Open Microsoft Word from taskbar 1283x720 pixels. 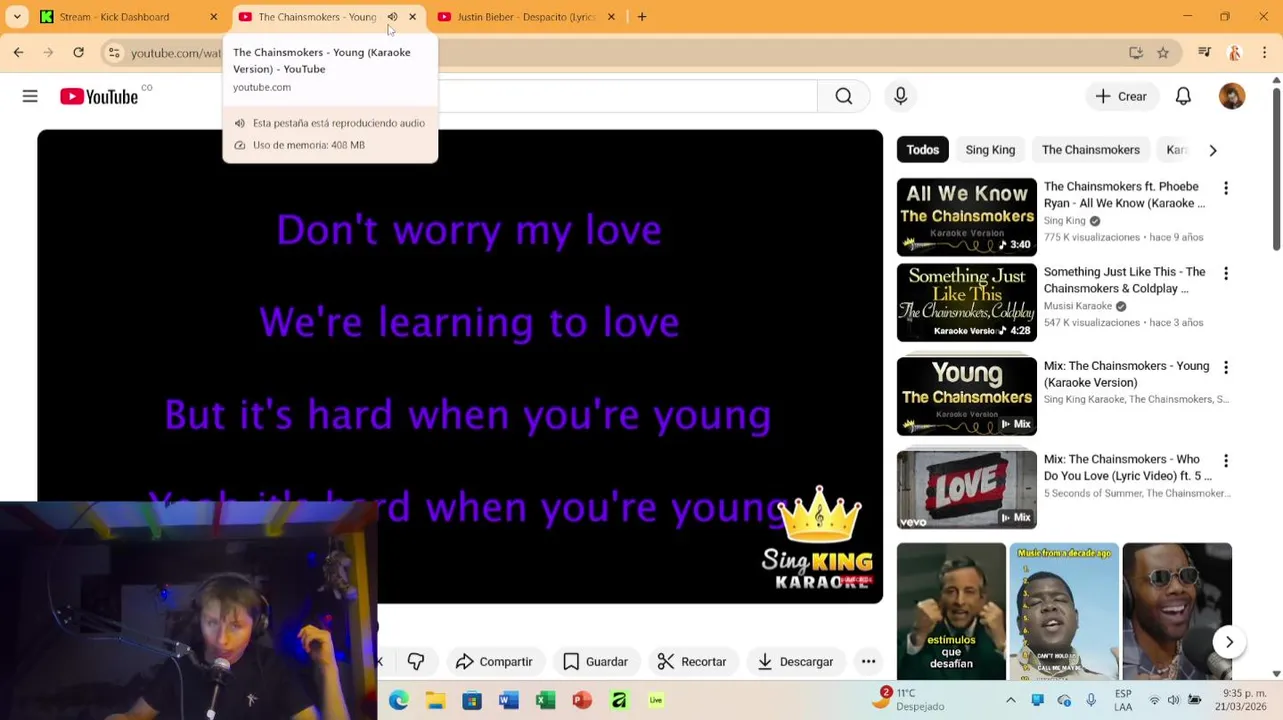coord(509,700)
